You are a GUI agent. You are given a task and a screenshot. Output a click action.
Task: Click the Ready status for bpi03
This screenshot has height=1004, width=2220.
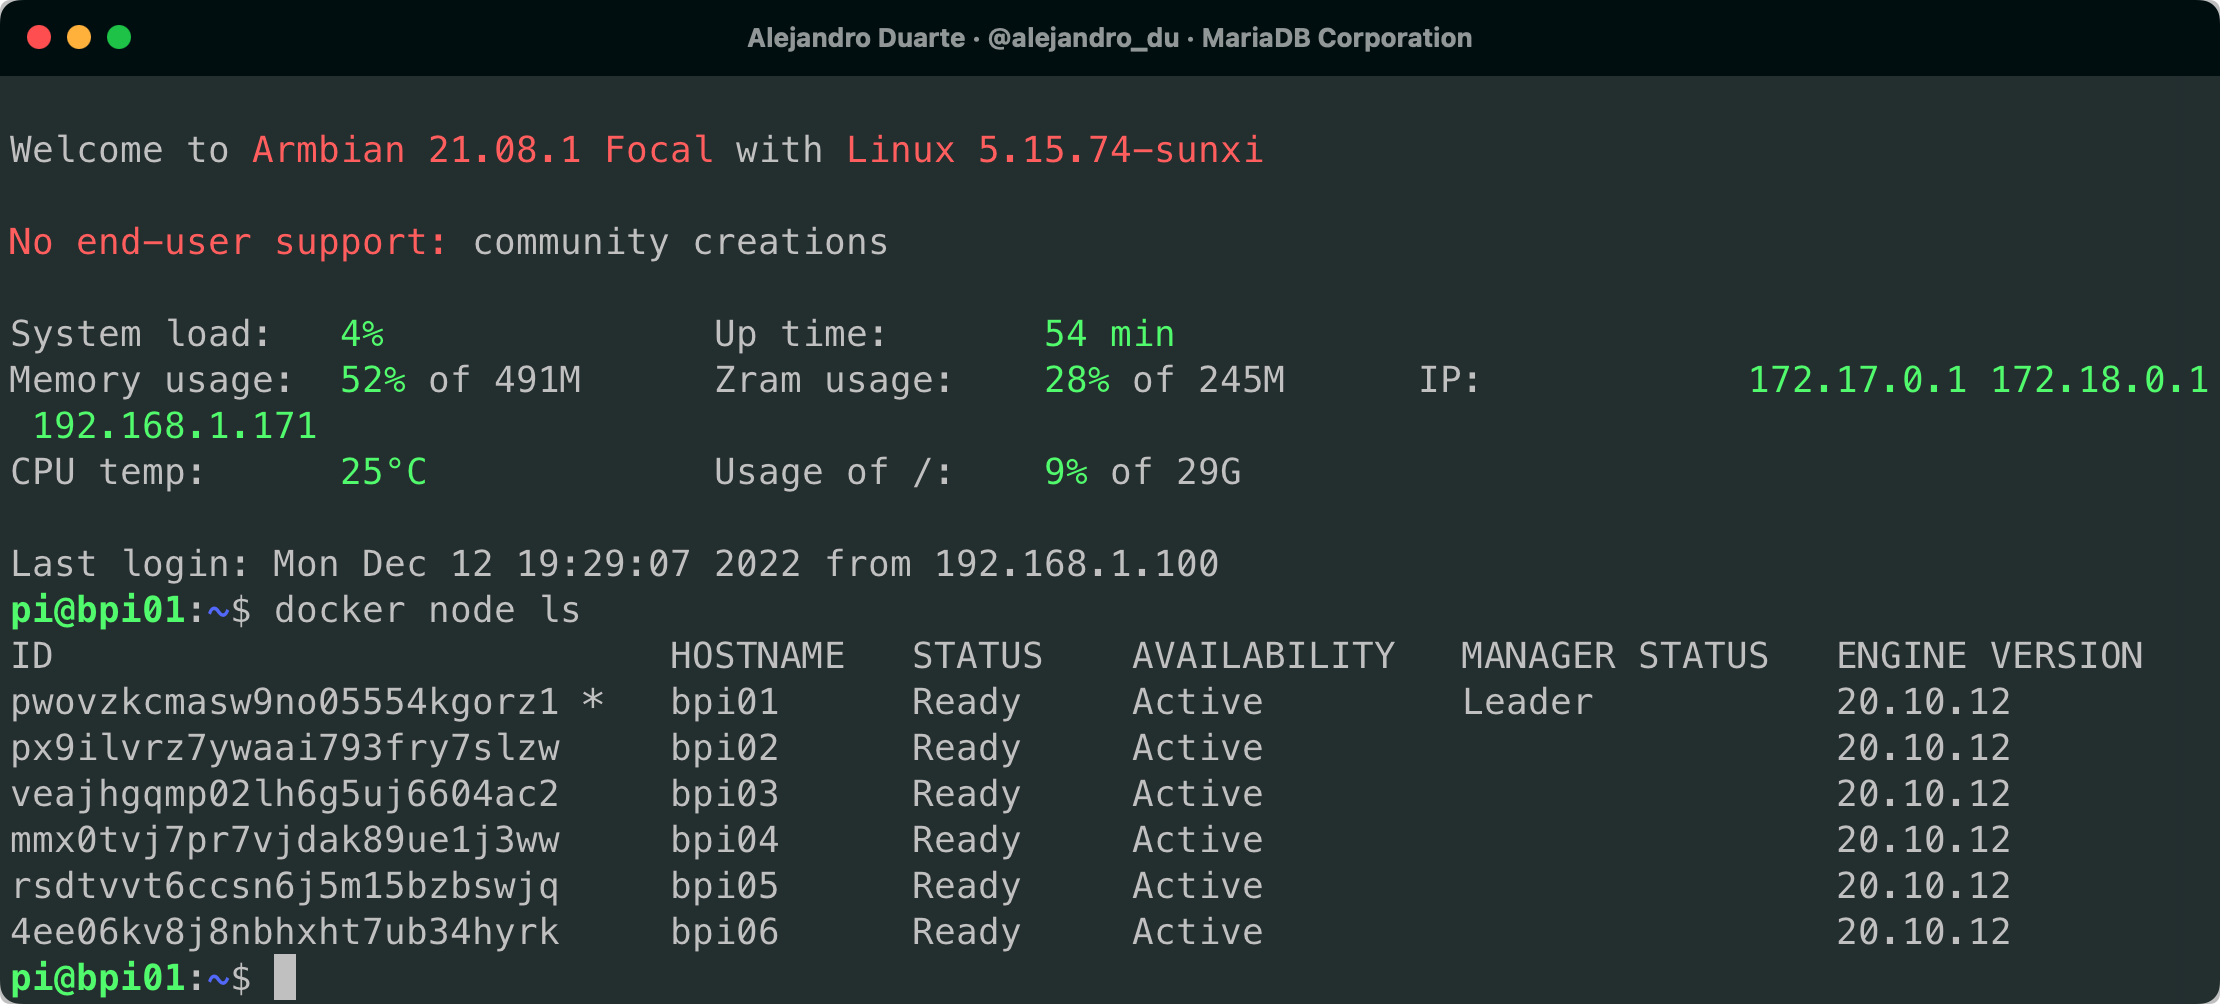[966, 794]
